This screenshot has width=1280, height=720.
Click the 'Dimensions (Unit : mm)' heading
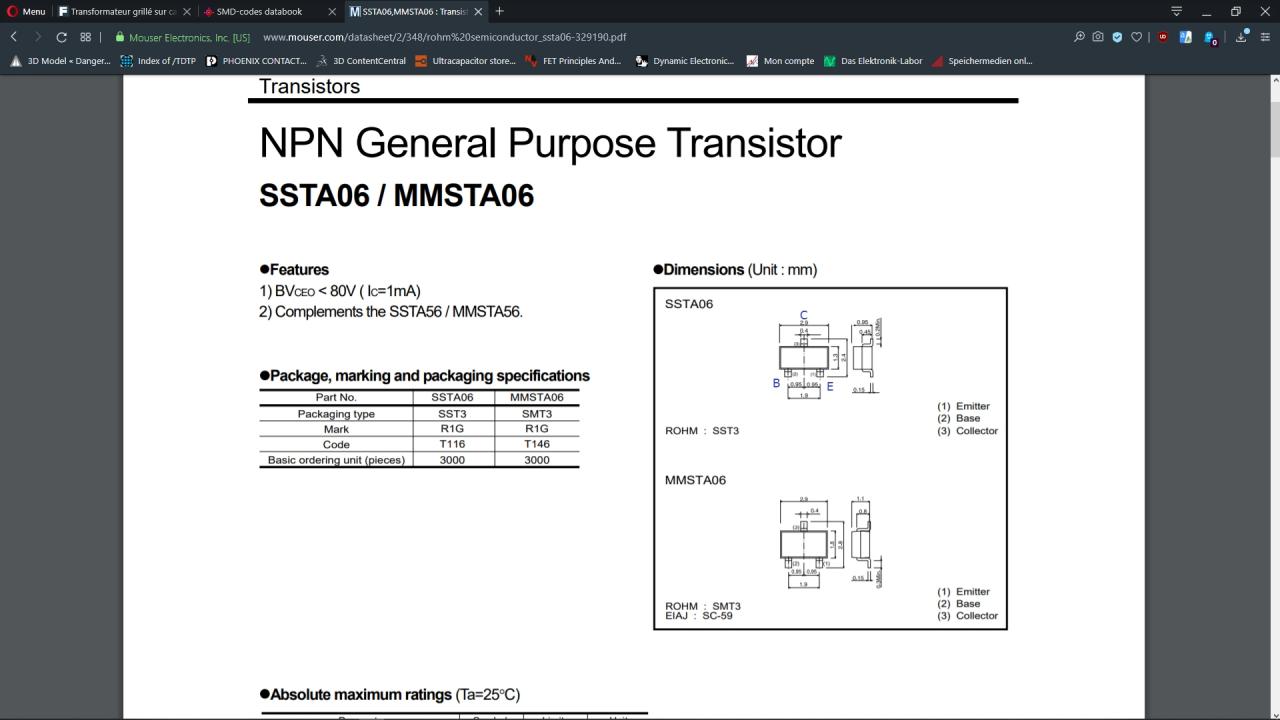click(735, 270)
